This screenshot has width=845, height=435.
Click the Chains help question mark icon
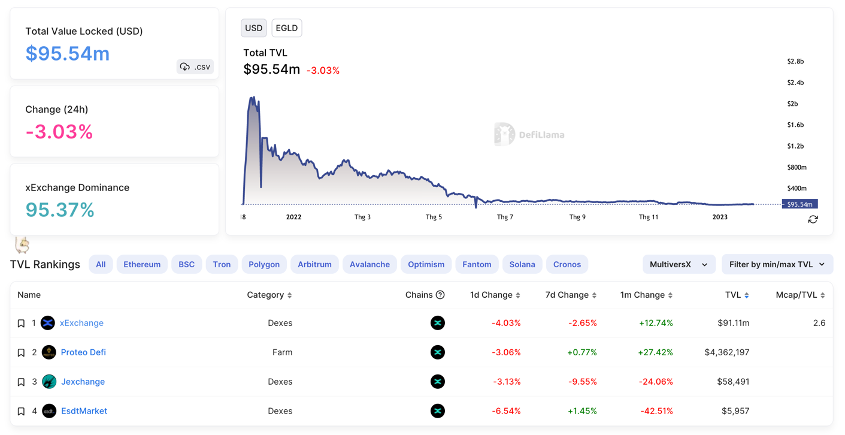pos(440,295)
